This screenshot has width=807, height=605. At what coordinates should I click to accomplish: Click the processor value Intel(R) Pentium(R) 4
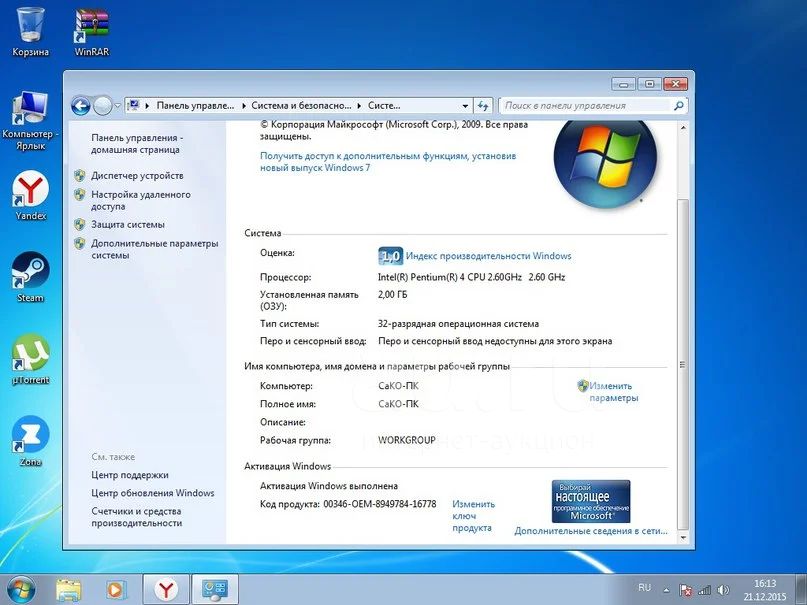click(x=471, y=277)
